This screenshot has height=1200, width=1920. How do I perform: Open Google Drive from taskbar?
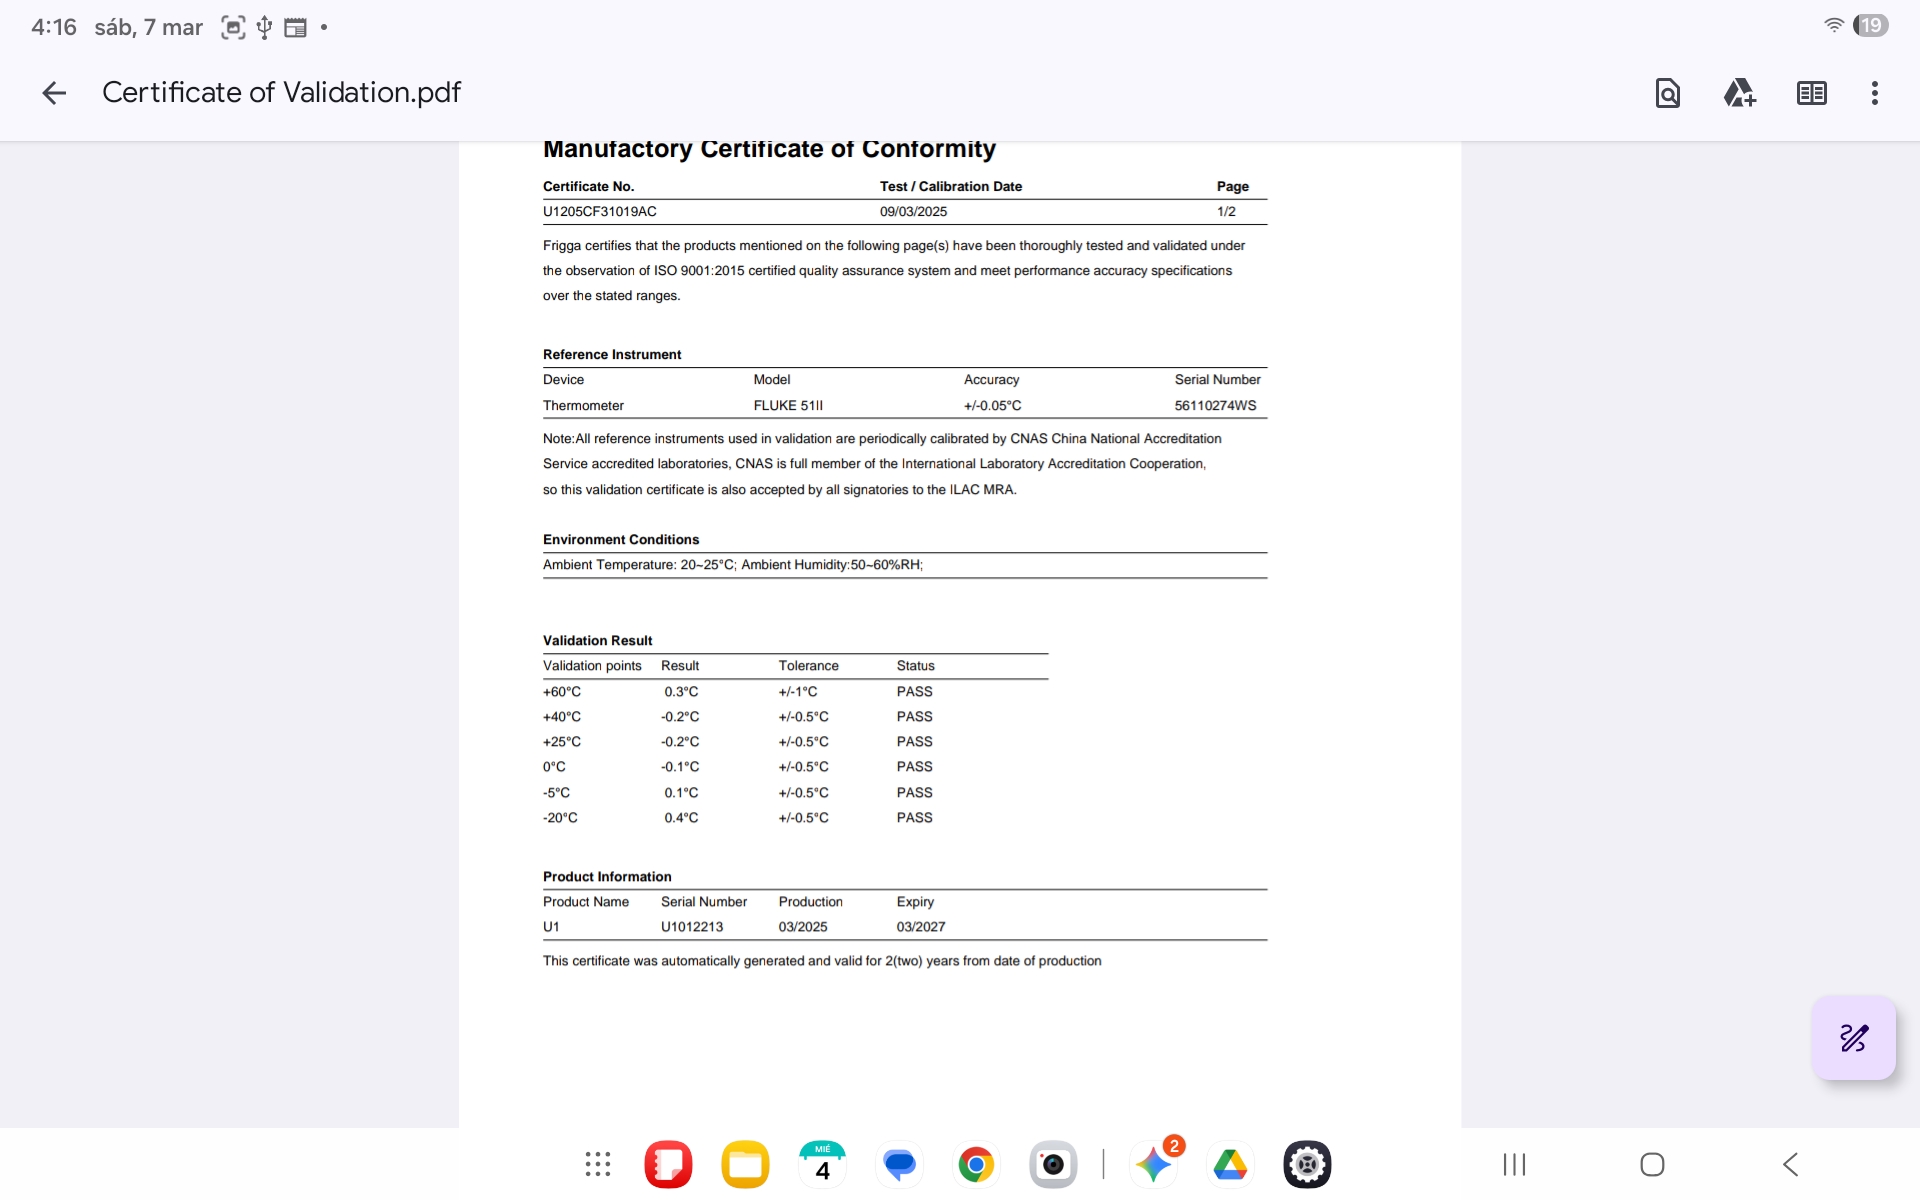click(1230, 1164)
